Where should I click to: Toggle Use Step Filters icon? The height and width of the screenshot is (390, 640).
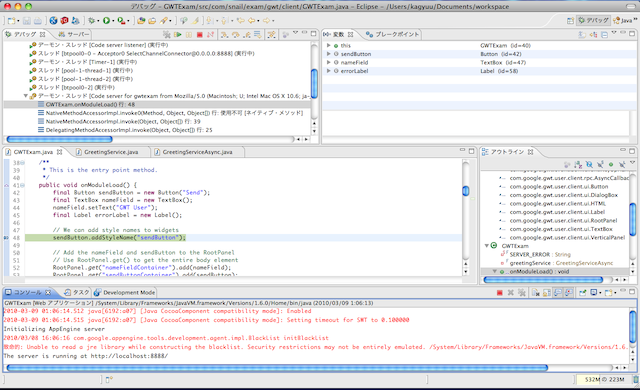point(271,35)
